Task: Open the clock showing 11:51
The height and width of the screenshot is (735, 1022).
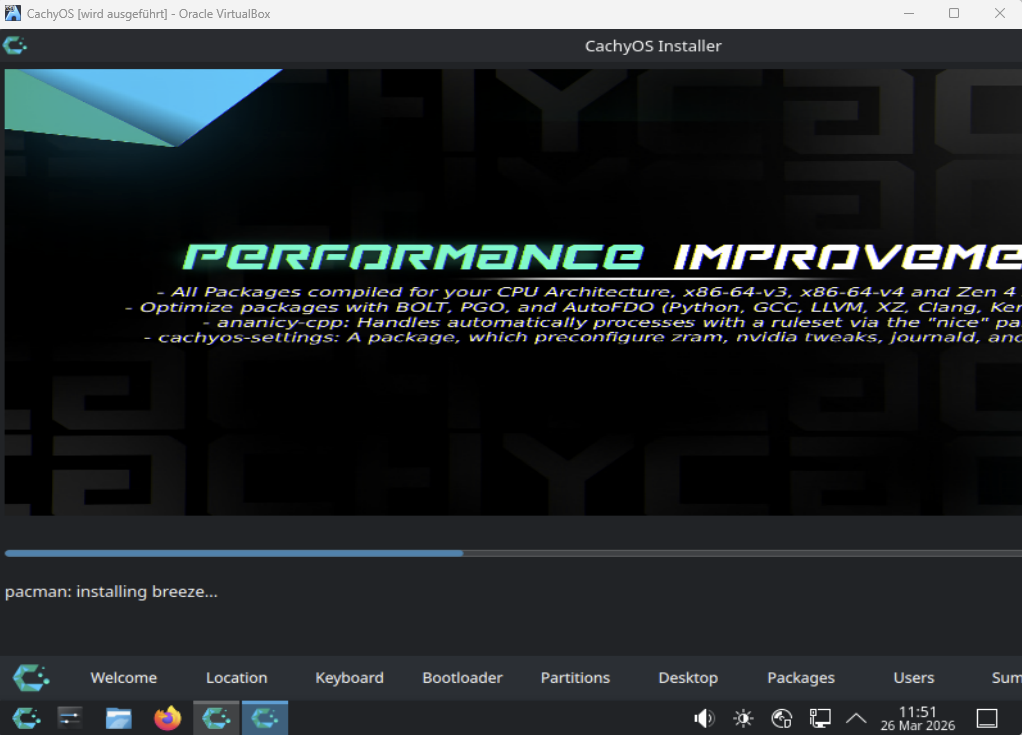Action: [x=918, y=718]
